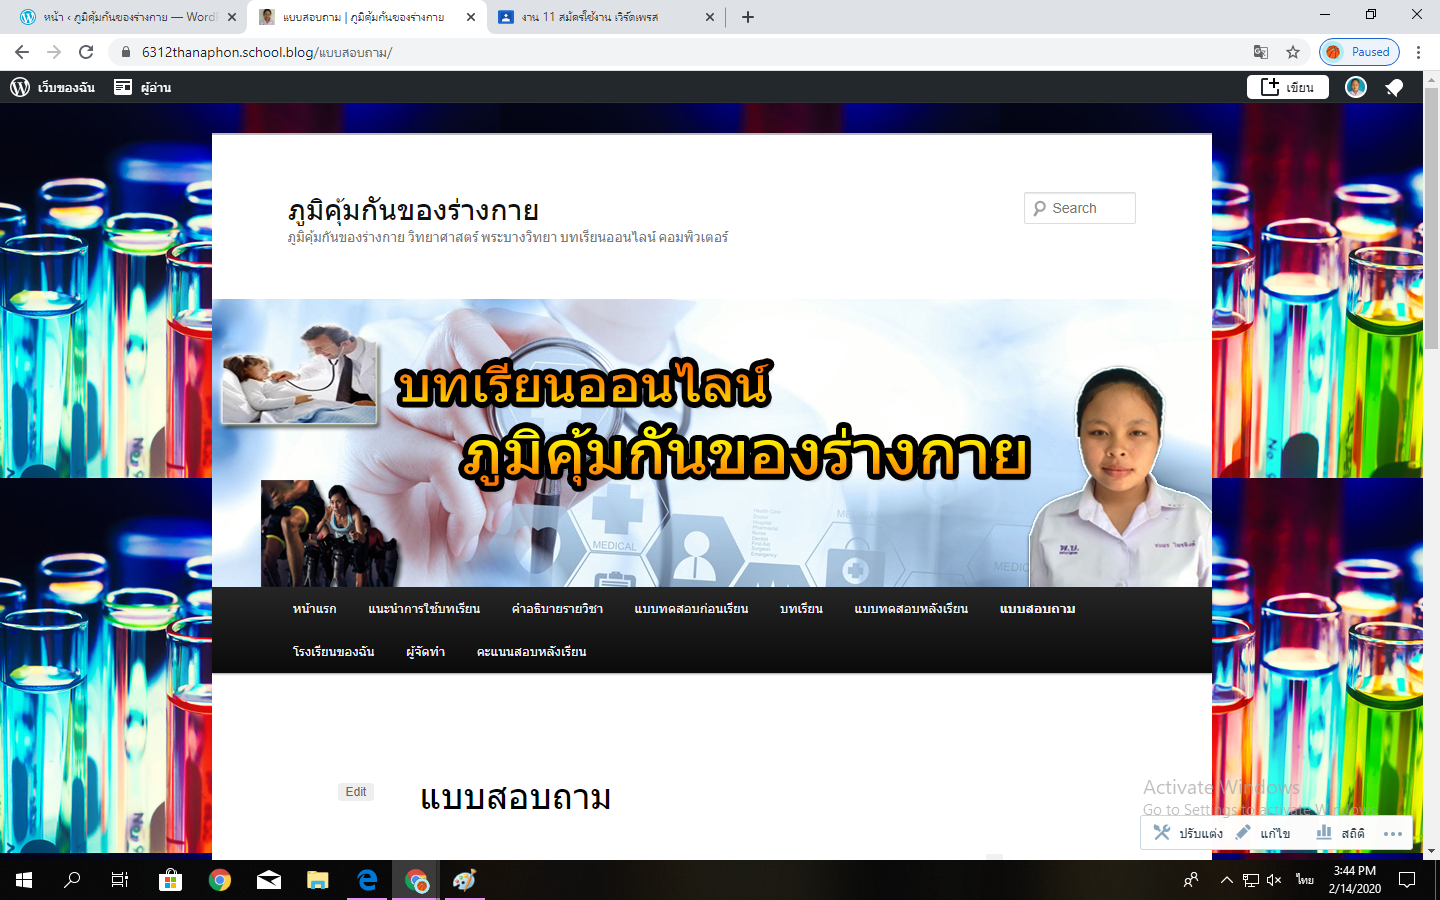The width and height of the screenshot is (1440, 900).
Task: Click the Edit link beside the page title
Action: point(356,792)
